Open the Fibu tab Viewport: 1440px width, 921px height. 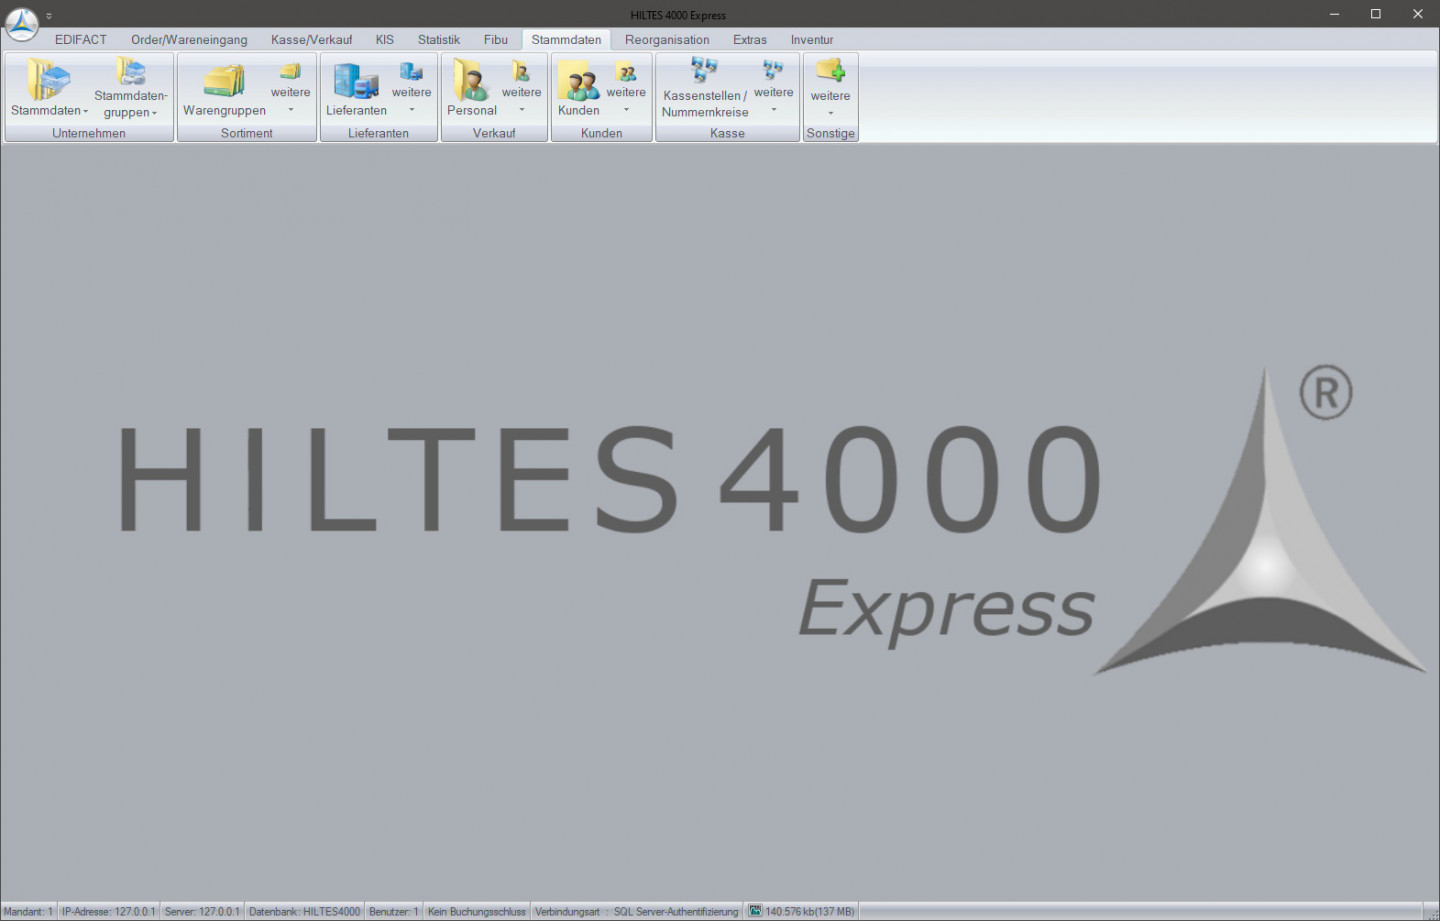(496, 40)
